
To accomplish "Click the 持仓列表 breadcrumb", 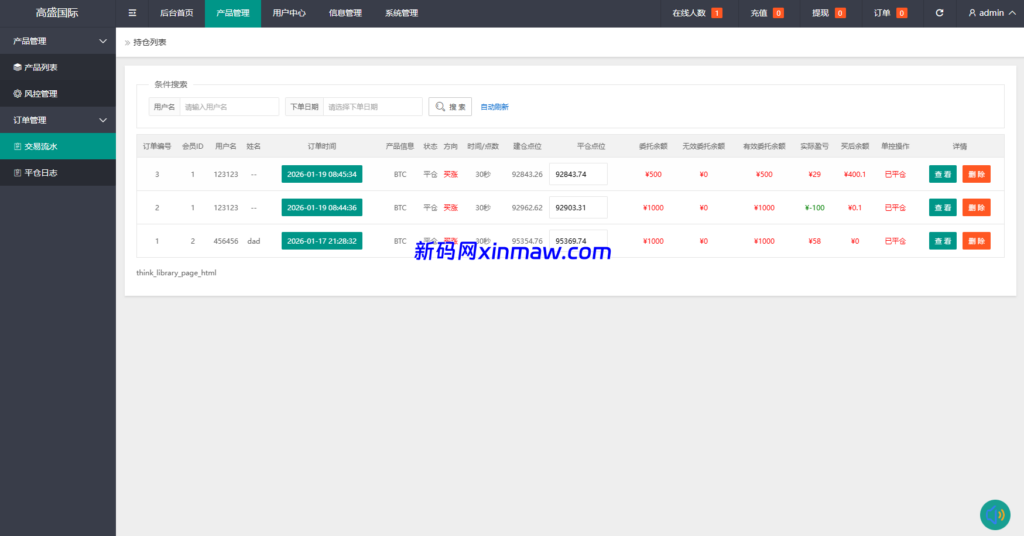I will 150,42.
